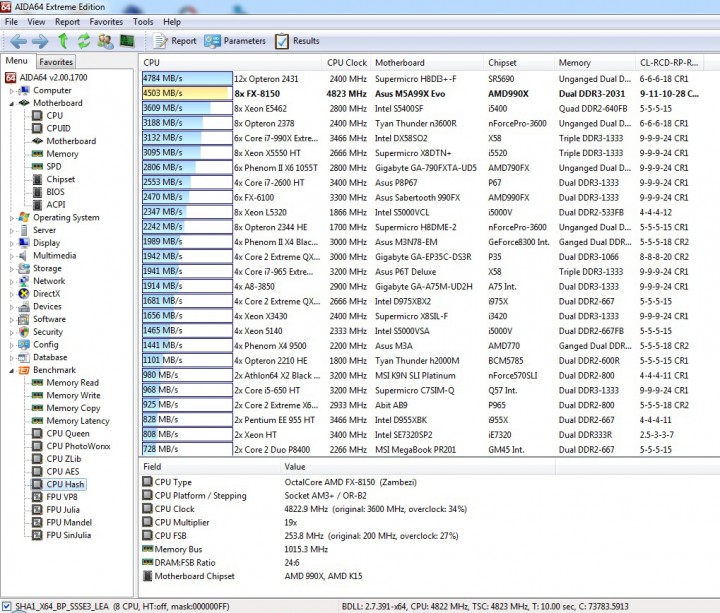Toggle the SHA1_X64_BP_SSSE3_LEA status checkbox
Image resolution: width=720 pixels, height=613 pixels.
(6, 607)
